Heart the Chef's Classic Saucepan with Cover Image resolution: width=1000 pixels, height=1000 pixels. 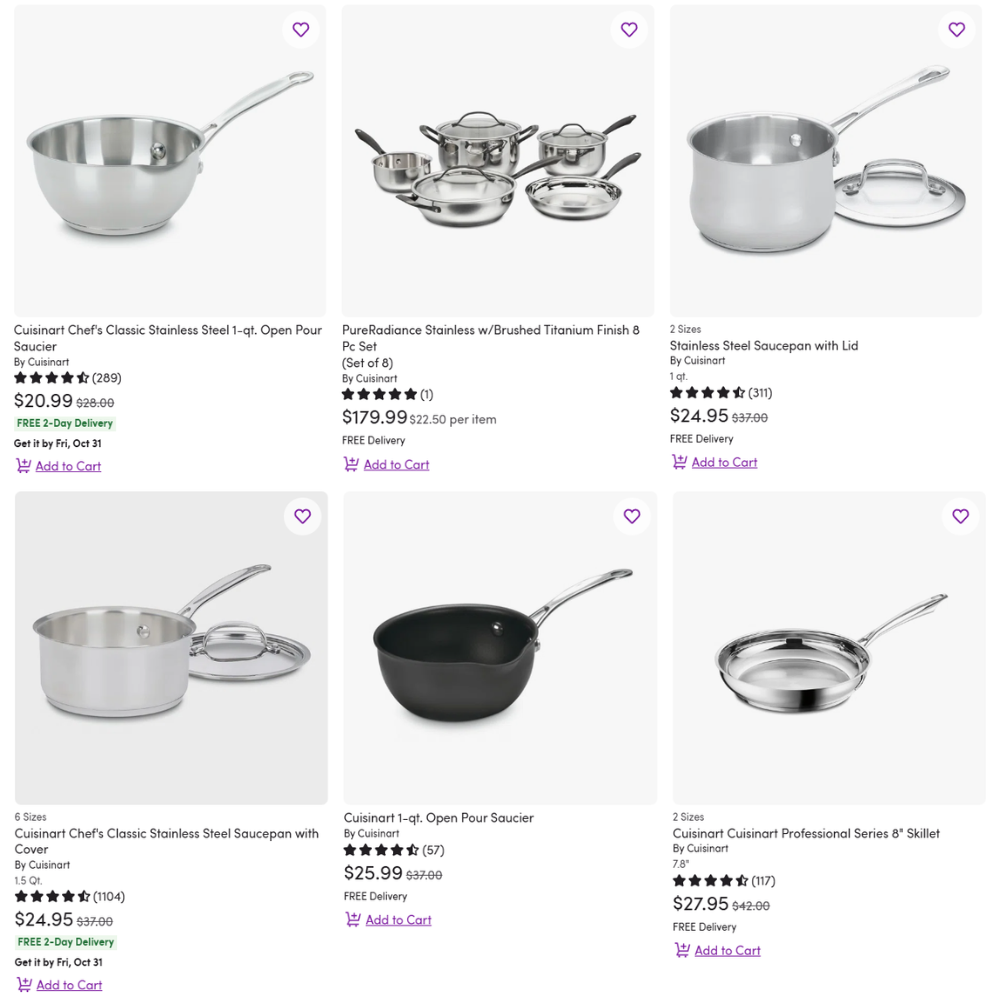click(302, 516)
